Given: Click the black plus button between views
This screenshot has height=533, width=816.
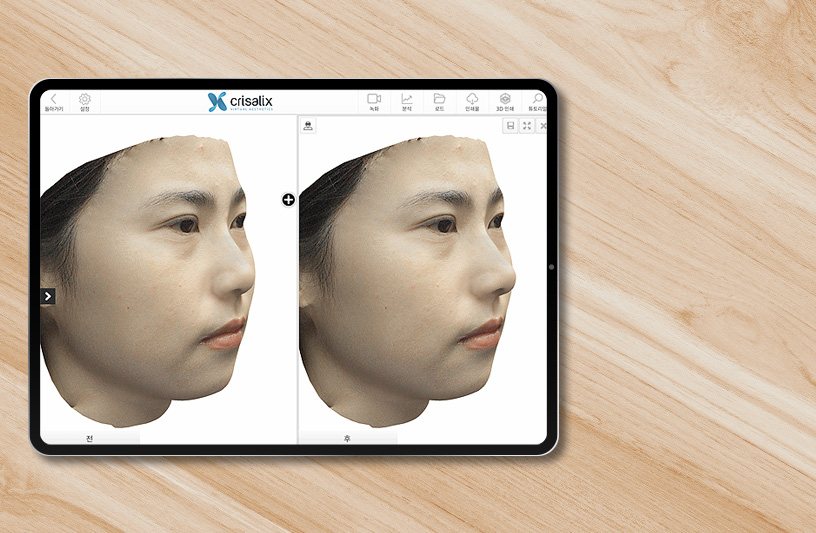Looking at the screenshot, I should pos(288,199).
